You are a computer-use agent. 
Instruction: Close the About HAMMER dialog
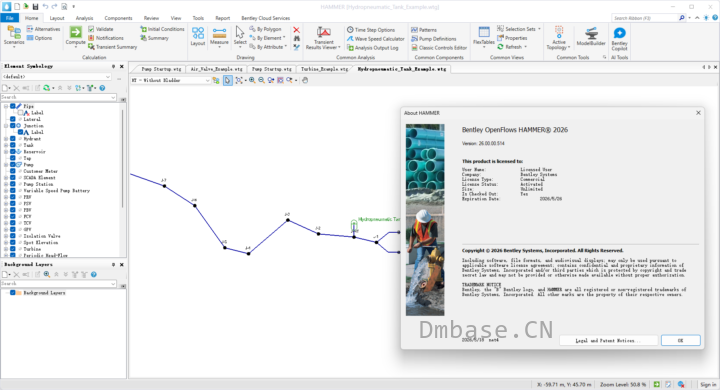coord(698,113)
